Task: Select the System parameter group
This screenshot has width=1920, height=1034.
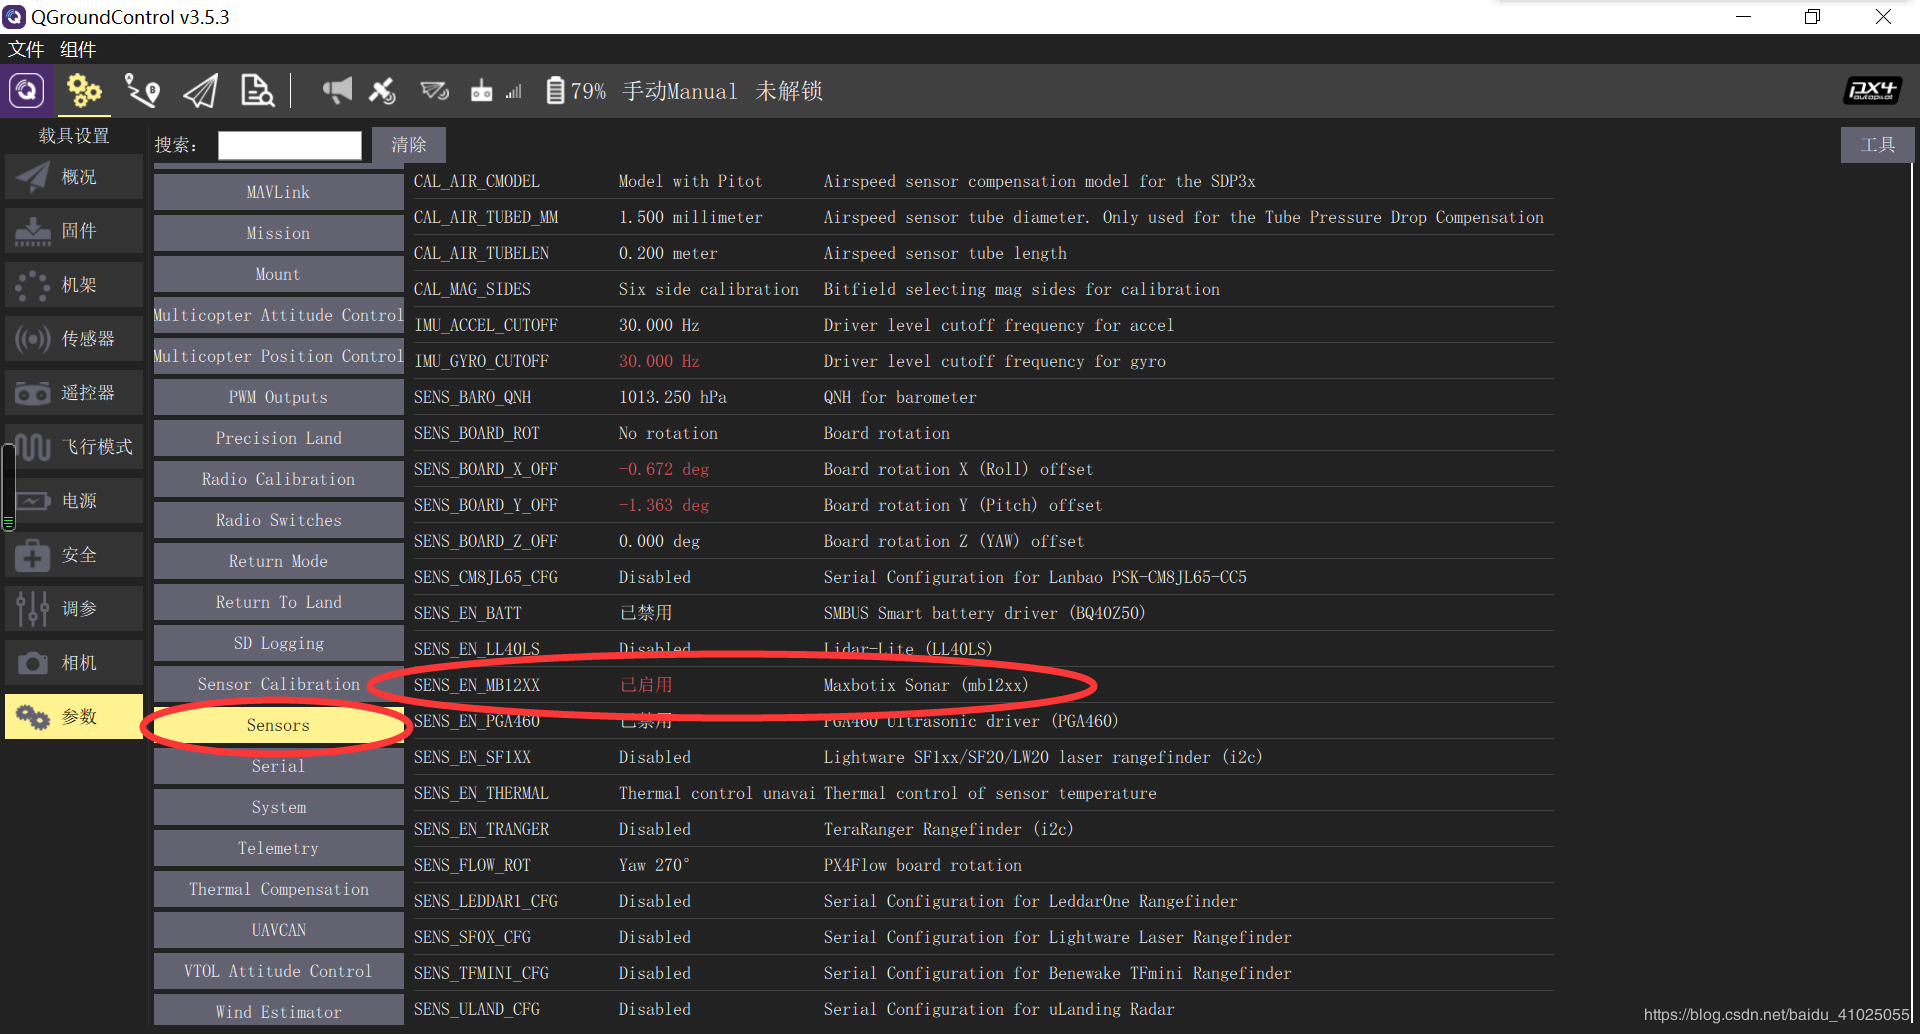Action: pyautogui.click(x=278, y=807)
